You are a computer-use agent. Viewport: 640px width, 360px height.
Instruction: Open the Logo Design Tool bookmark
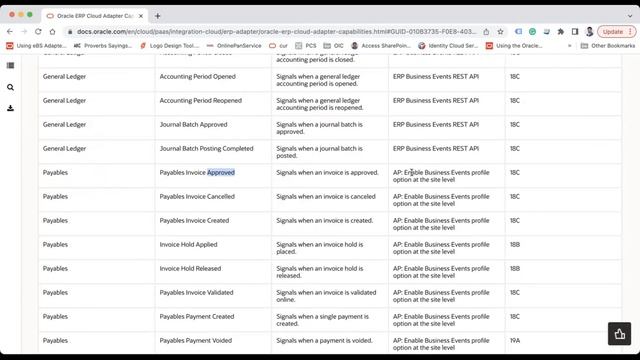point(169,46)
